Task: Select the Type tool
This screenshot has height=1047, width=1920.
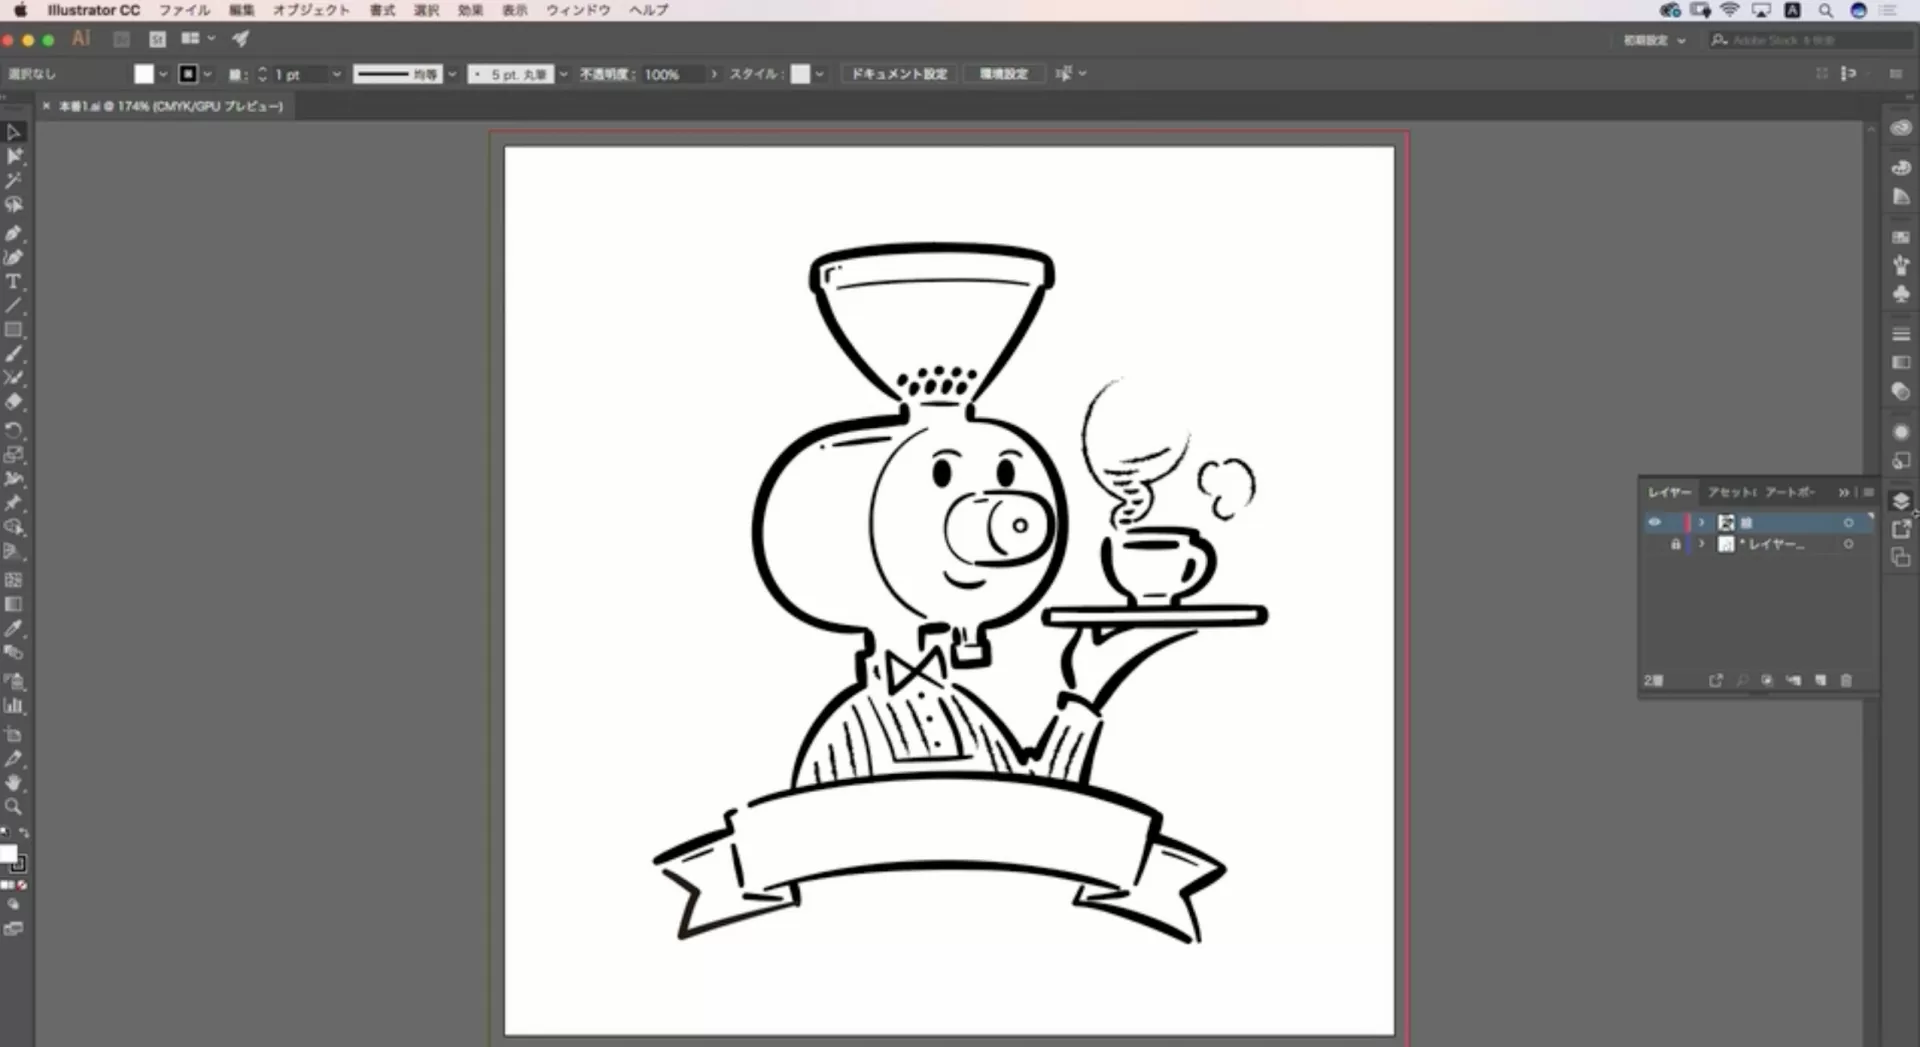Action: 13,282
